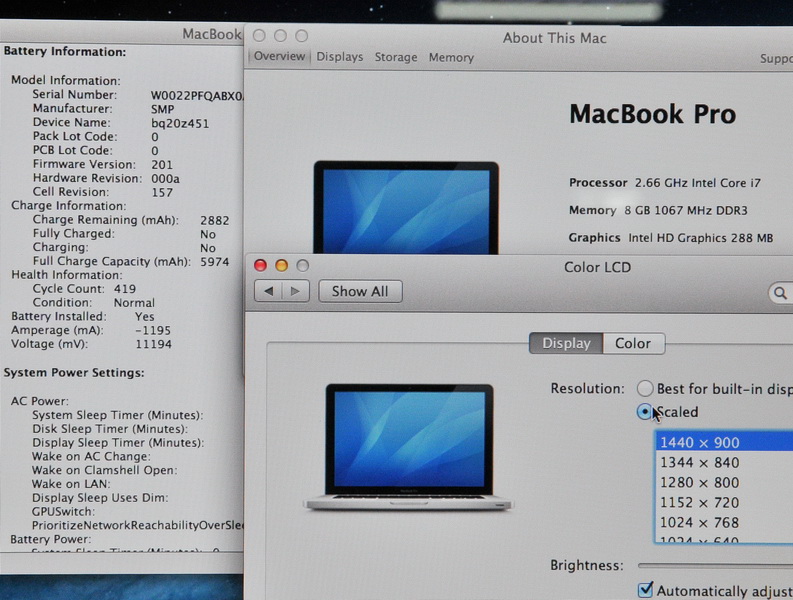This screenshot has height=600, width=793.
Task: Click the Condition value Normal
Action: pos(134,303)
